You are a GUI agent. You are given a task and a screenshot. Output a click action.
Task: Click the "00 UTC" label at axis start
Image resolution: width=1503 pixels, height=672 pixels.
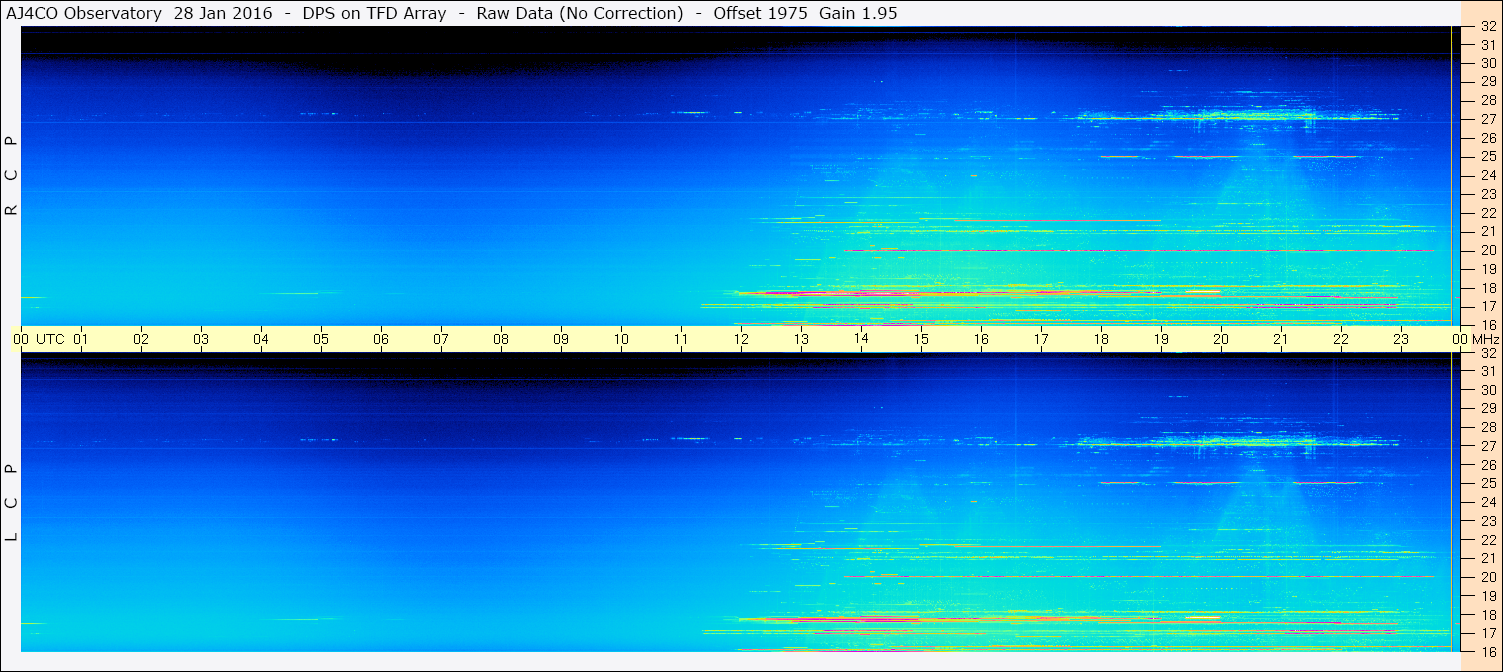coord(39,339)
